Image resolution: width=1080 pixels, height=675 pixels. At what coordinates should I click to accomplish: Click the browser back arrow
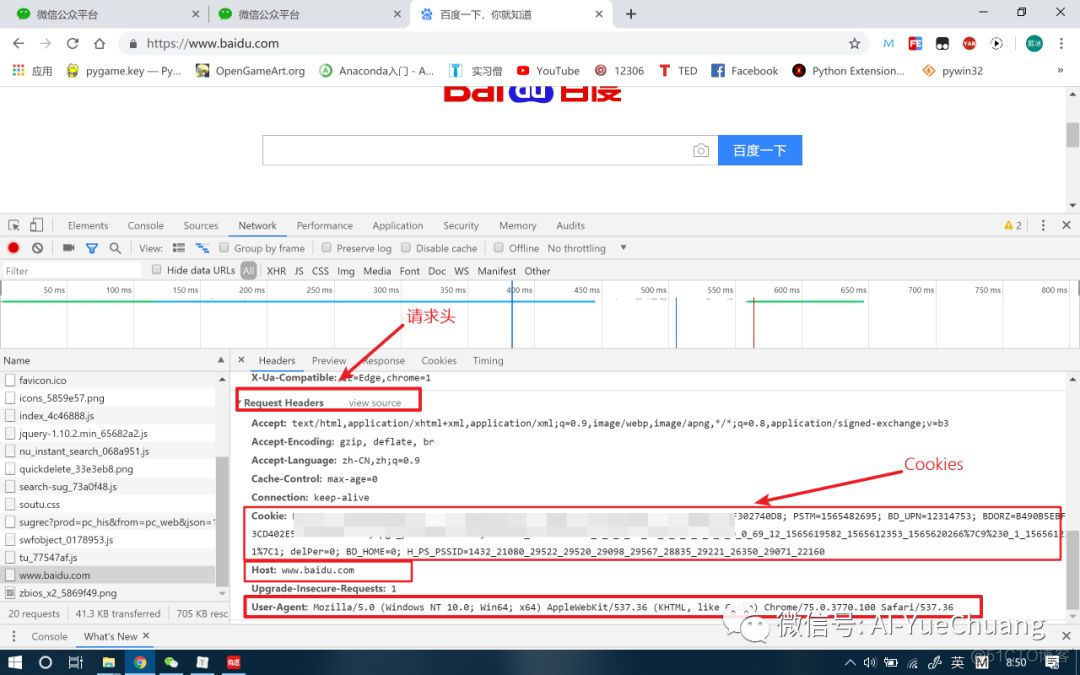[19, 43]
